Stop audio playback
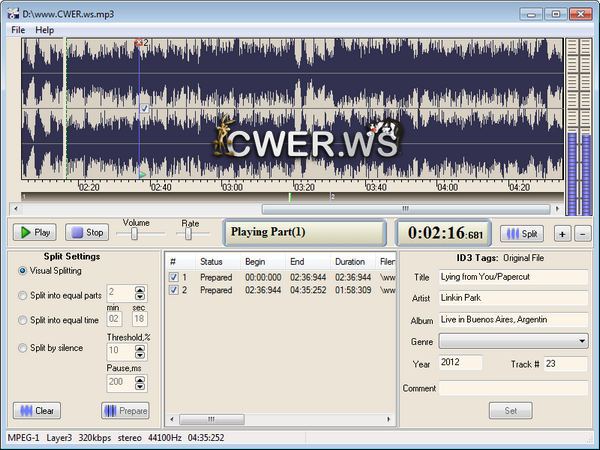This screenshot has width=600, height=450. [87, 232]
